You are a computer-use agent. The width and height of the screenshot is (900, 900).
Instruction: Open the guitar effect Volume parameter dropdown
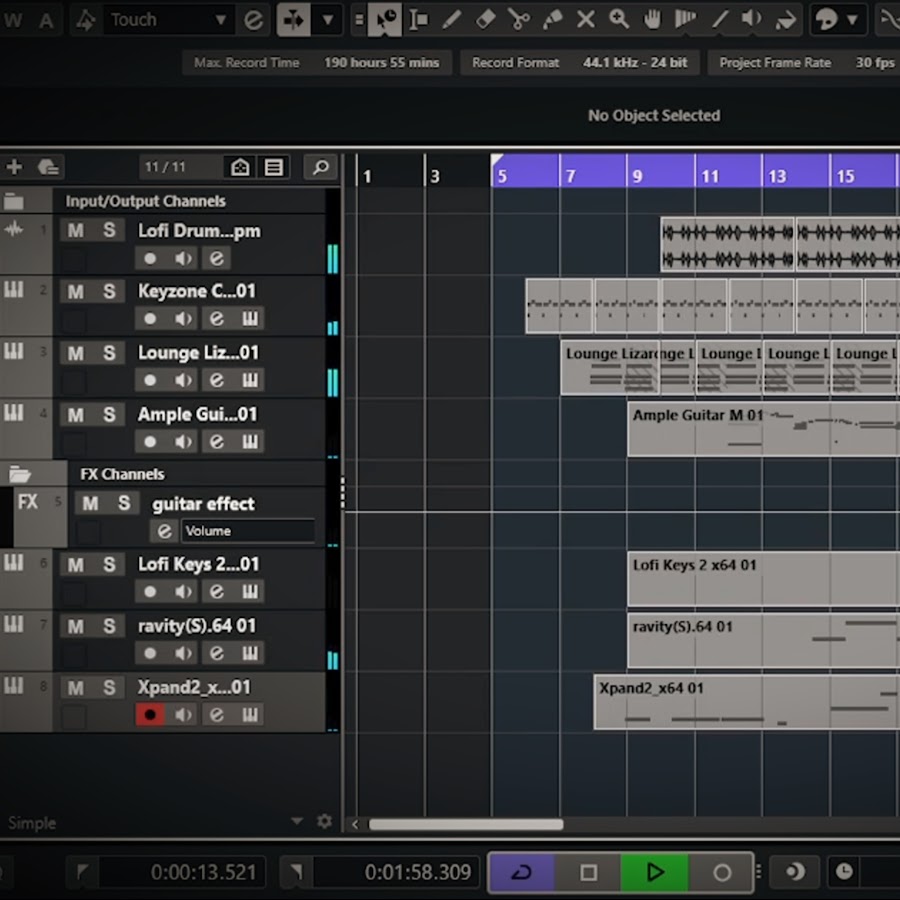(x=247, y=531)
